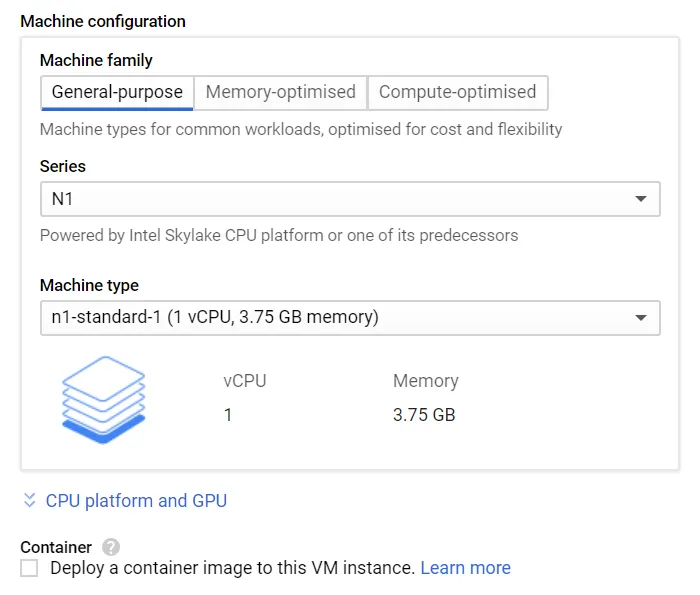Click the arrow on the Series dropdown
This screenshot has height=595, width=700.
[x=641, y=199]
